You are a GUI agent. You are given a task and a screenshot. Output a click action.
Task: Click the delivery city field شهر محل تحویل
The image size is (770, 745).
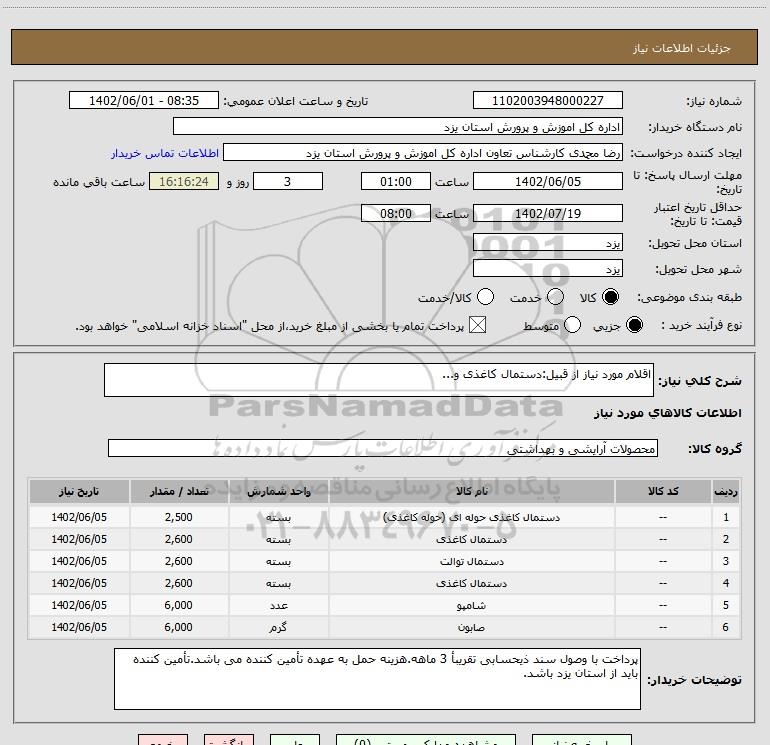(x=548, y=269)
